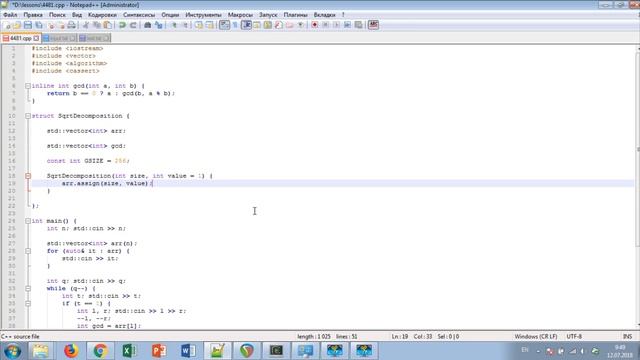Toggle synchronized vertical scrolling
Screen dimensions: 640x360
[199, 25]
